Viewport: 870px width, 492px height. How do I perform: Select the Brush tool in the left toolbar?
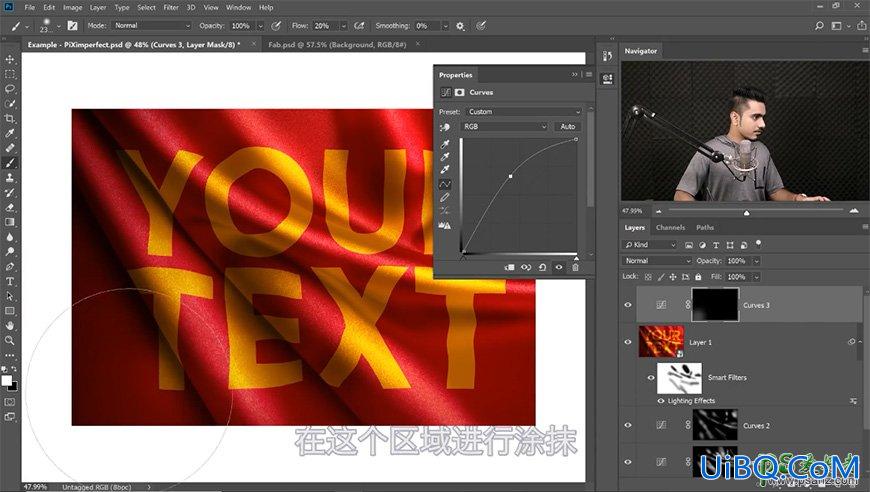9,163
